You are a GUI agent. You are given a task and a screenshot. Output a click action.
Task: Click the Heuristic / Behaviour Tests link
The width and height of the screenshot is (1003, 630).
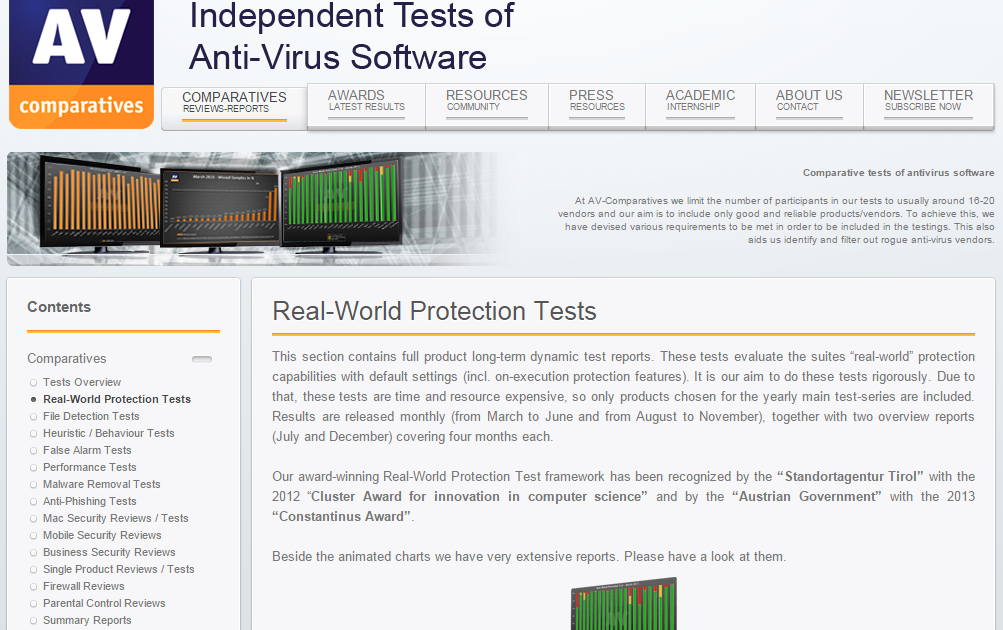click(x=110, y=433)
